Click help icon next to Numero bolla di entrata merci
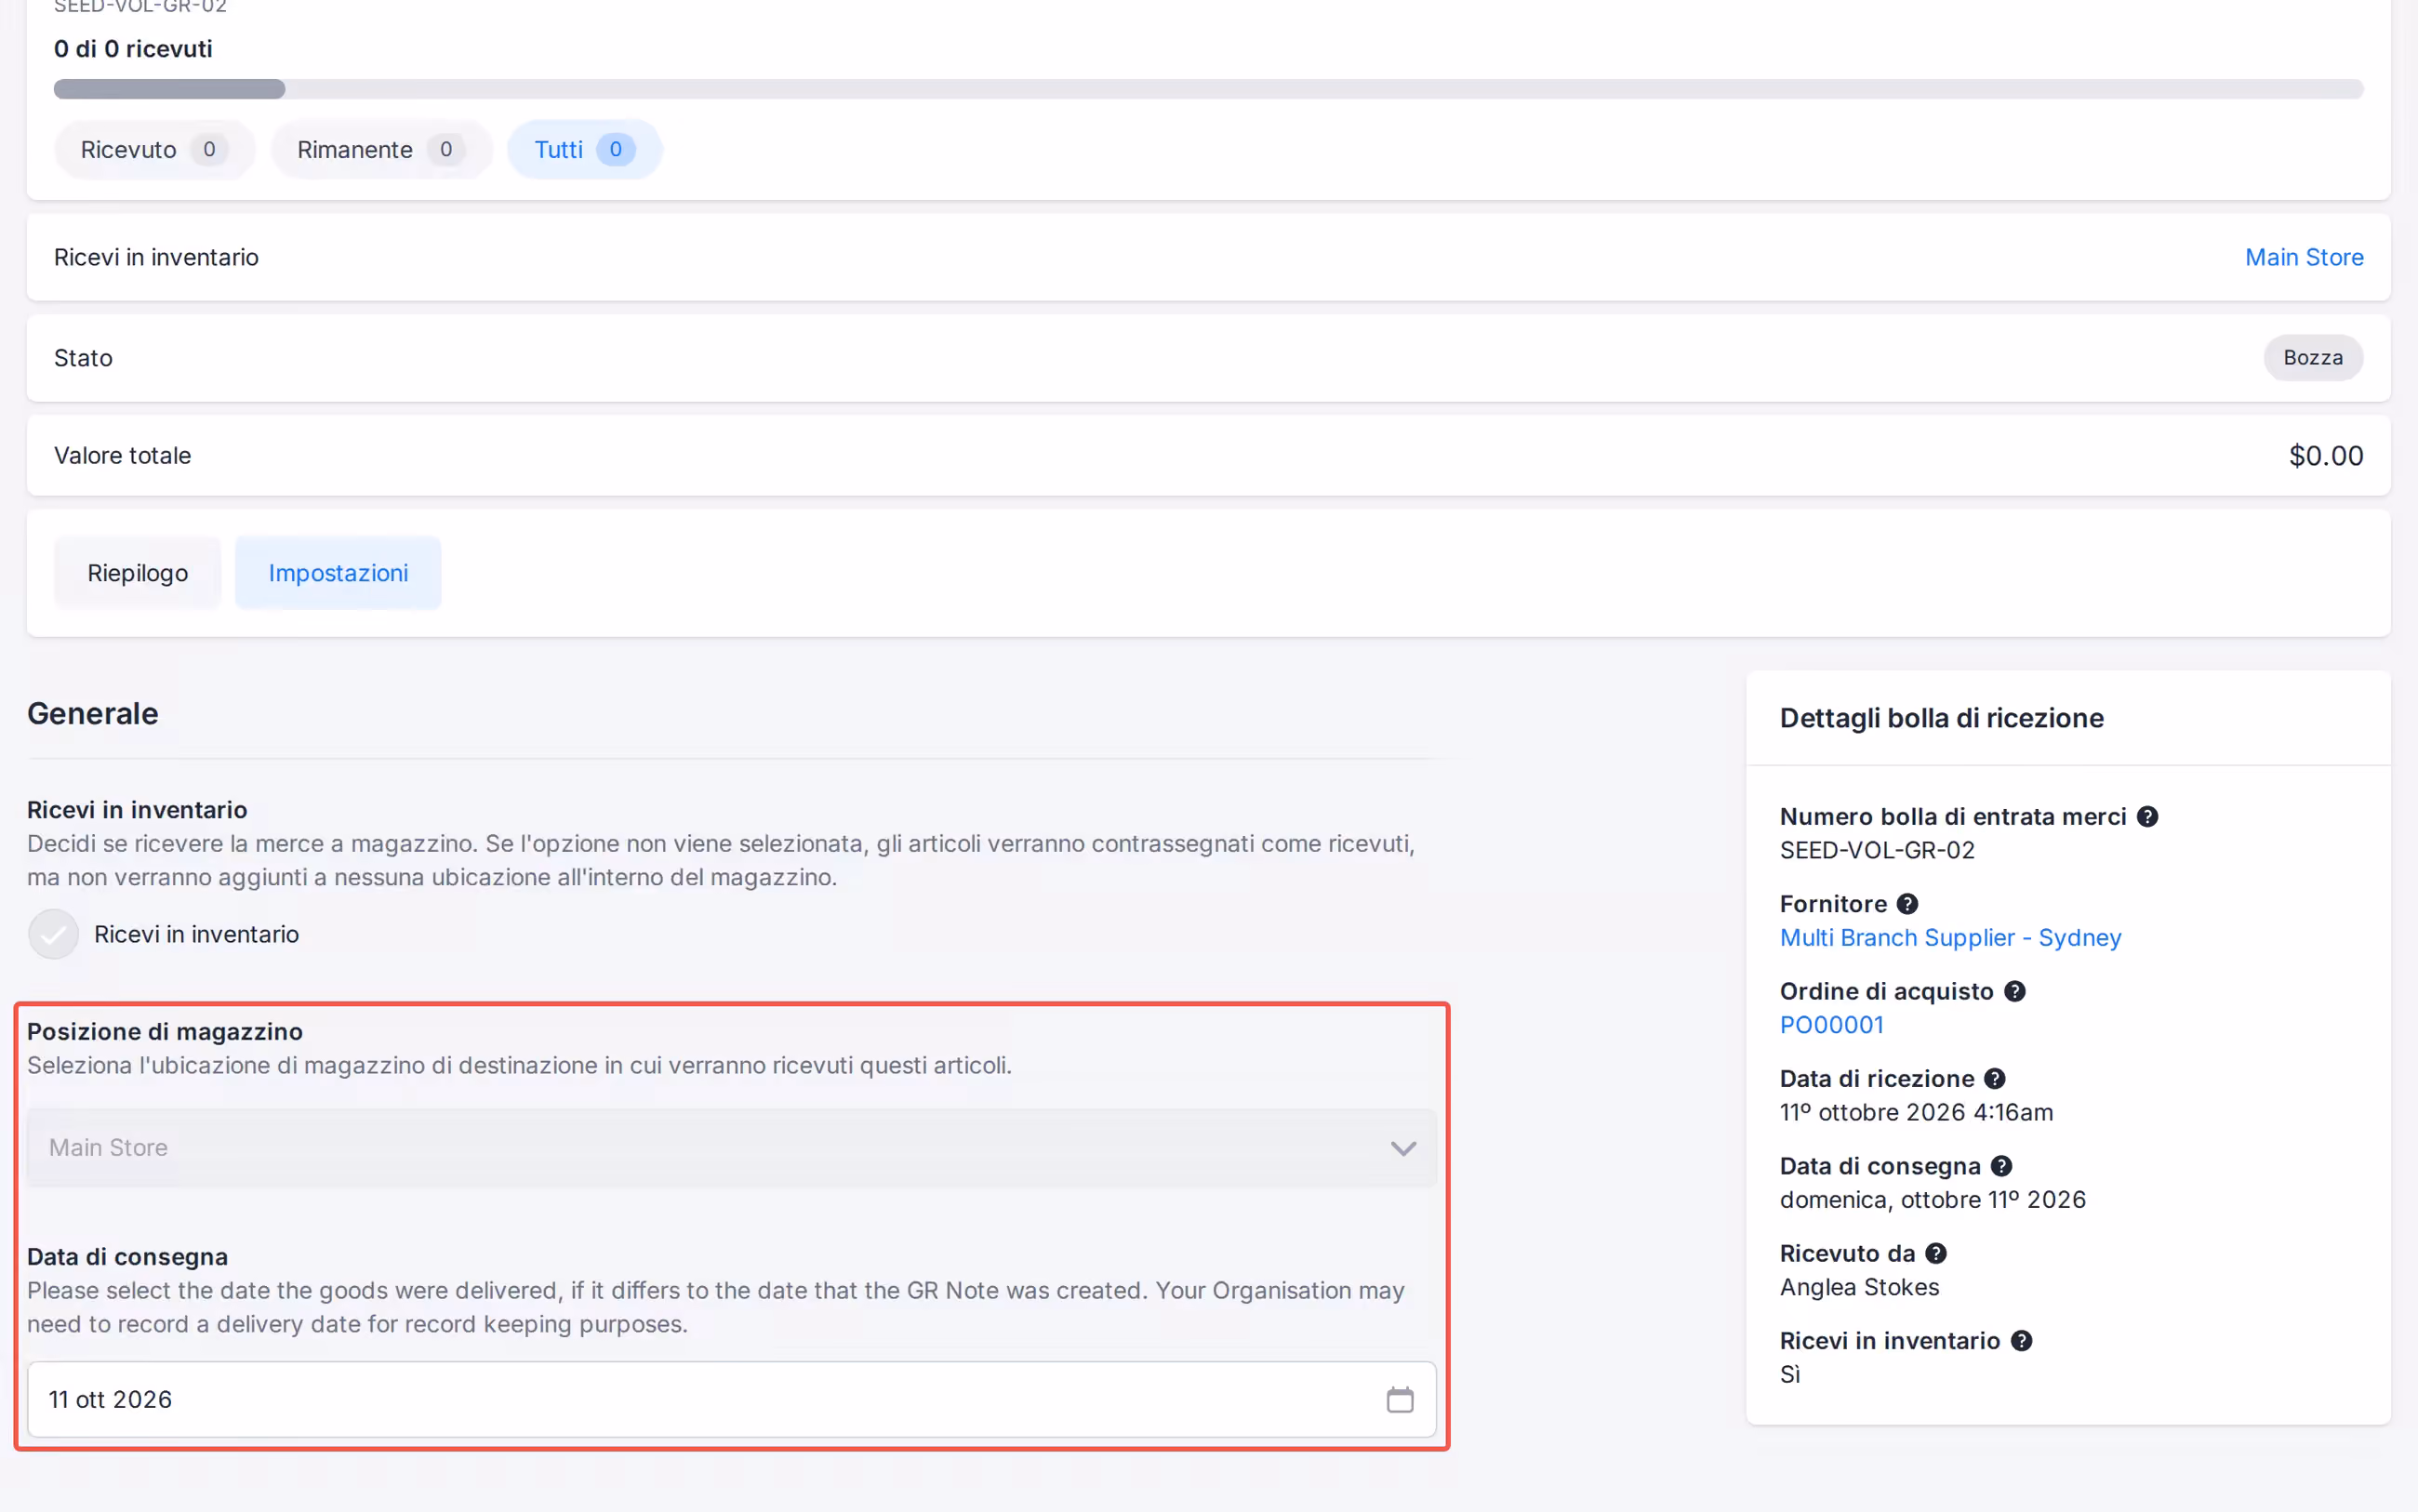The width and height of the screenshot is (2418, 1512). point(2147,817)
